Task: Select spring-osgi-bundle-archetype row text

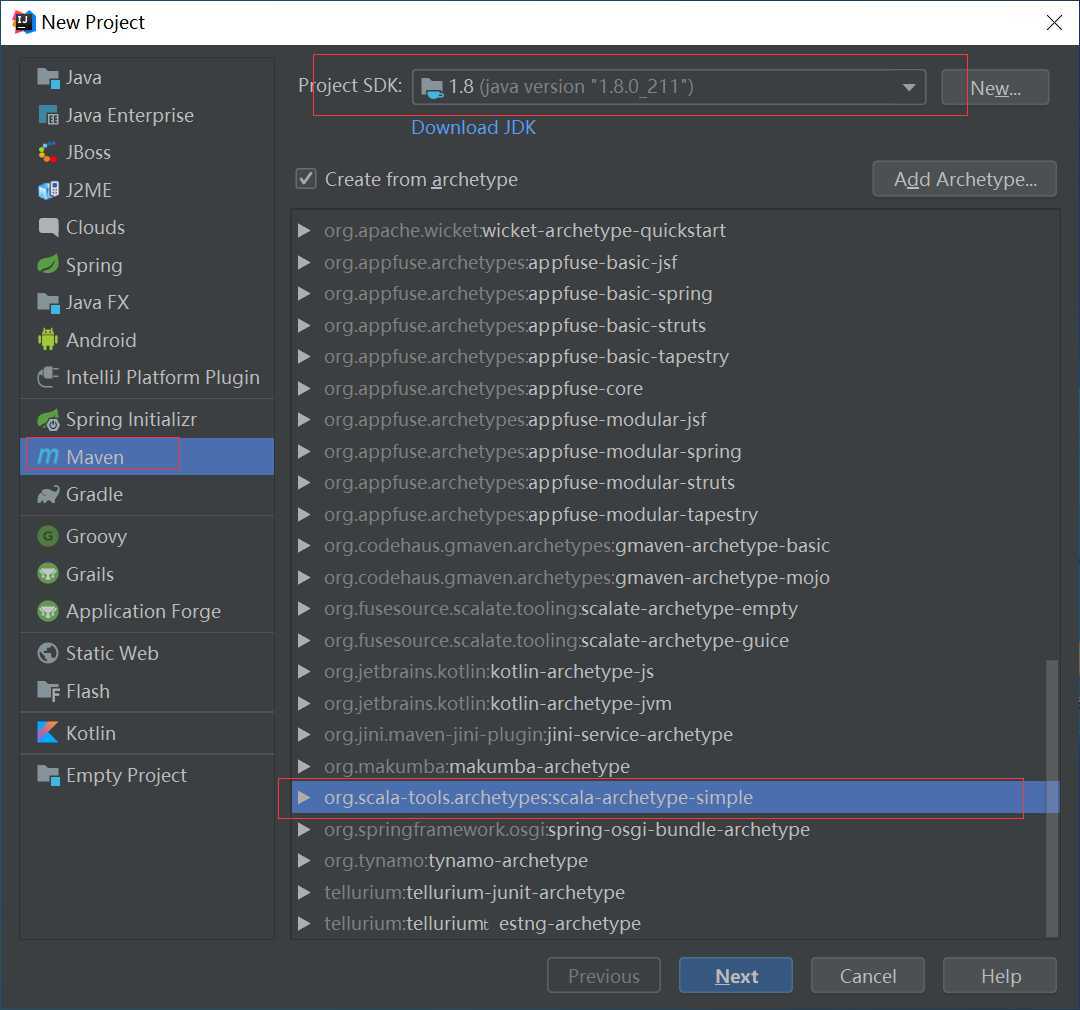Action: pos(567,829)
